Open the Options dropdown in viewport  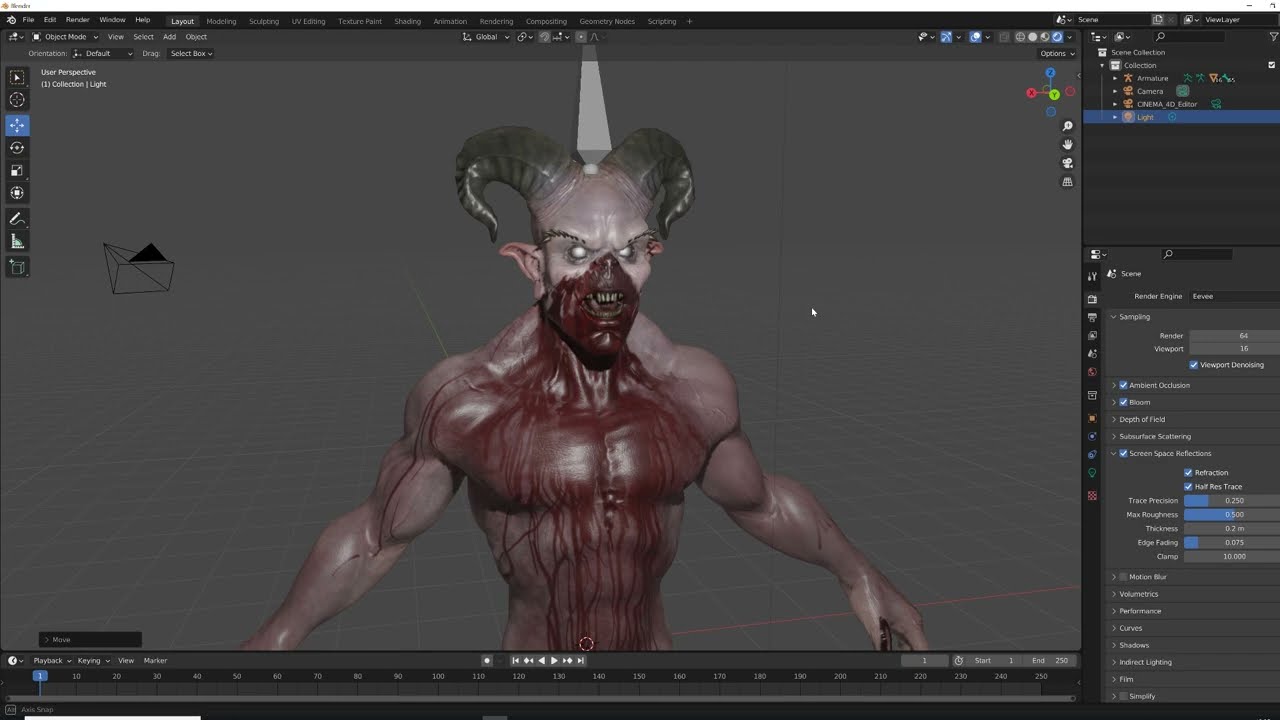tap(1056, 53)
